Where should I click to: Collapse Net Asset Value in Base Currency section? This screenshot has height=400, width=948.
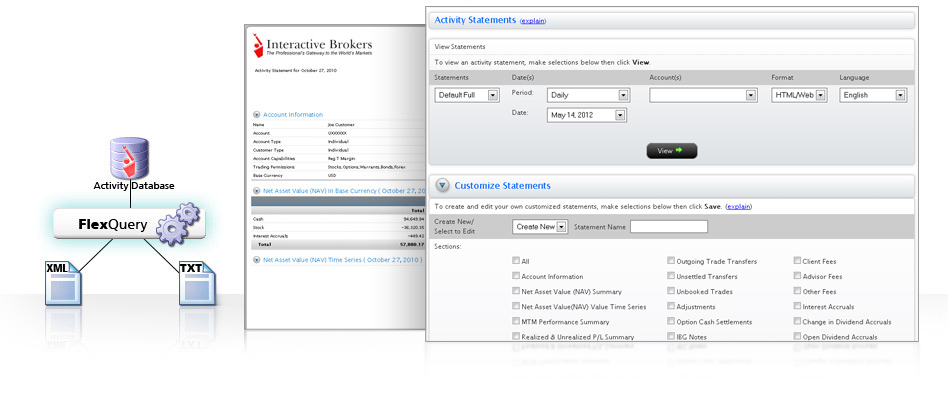[257, 190]
